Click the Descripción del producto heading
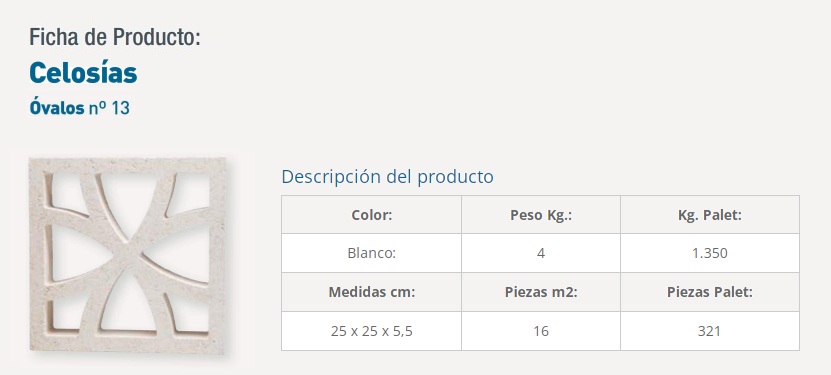Viewport: 831px width, 375px height. click(x=387, y=176)
